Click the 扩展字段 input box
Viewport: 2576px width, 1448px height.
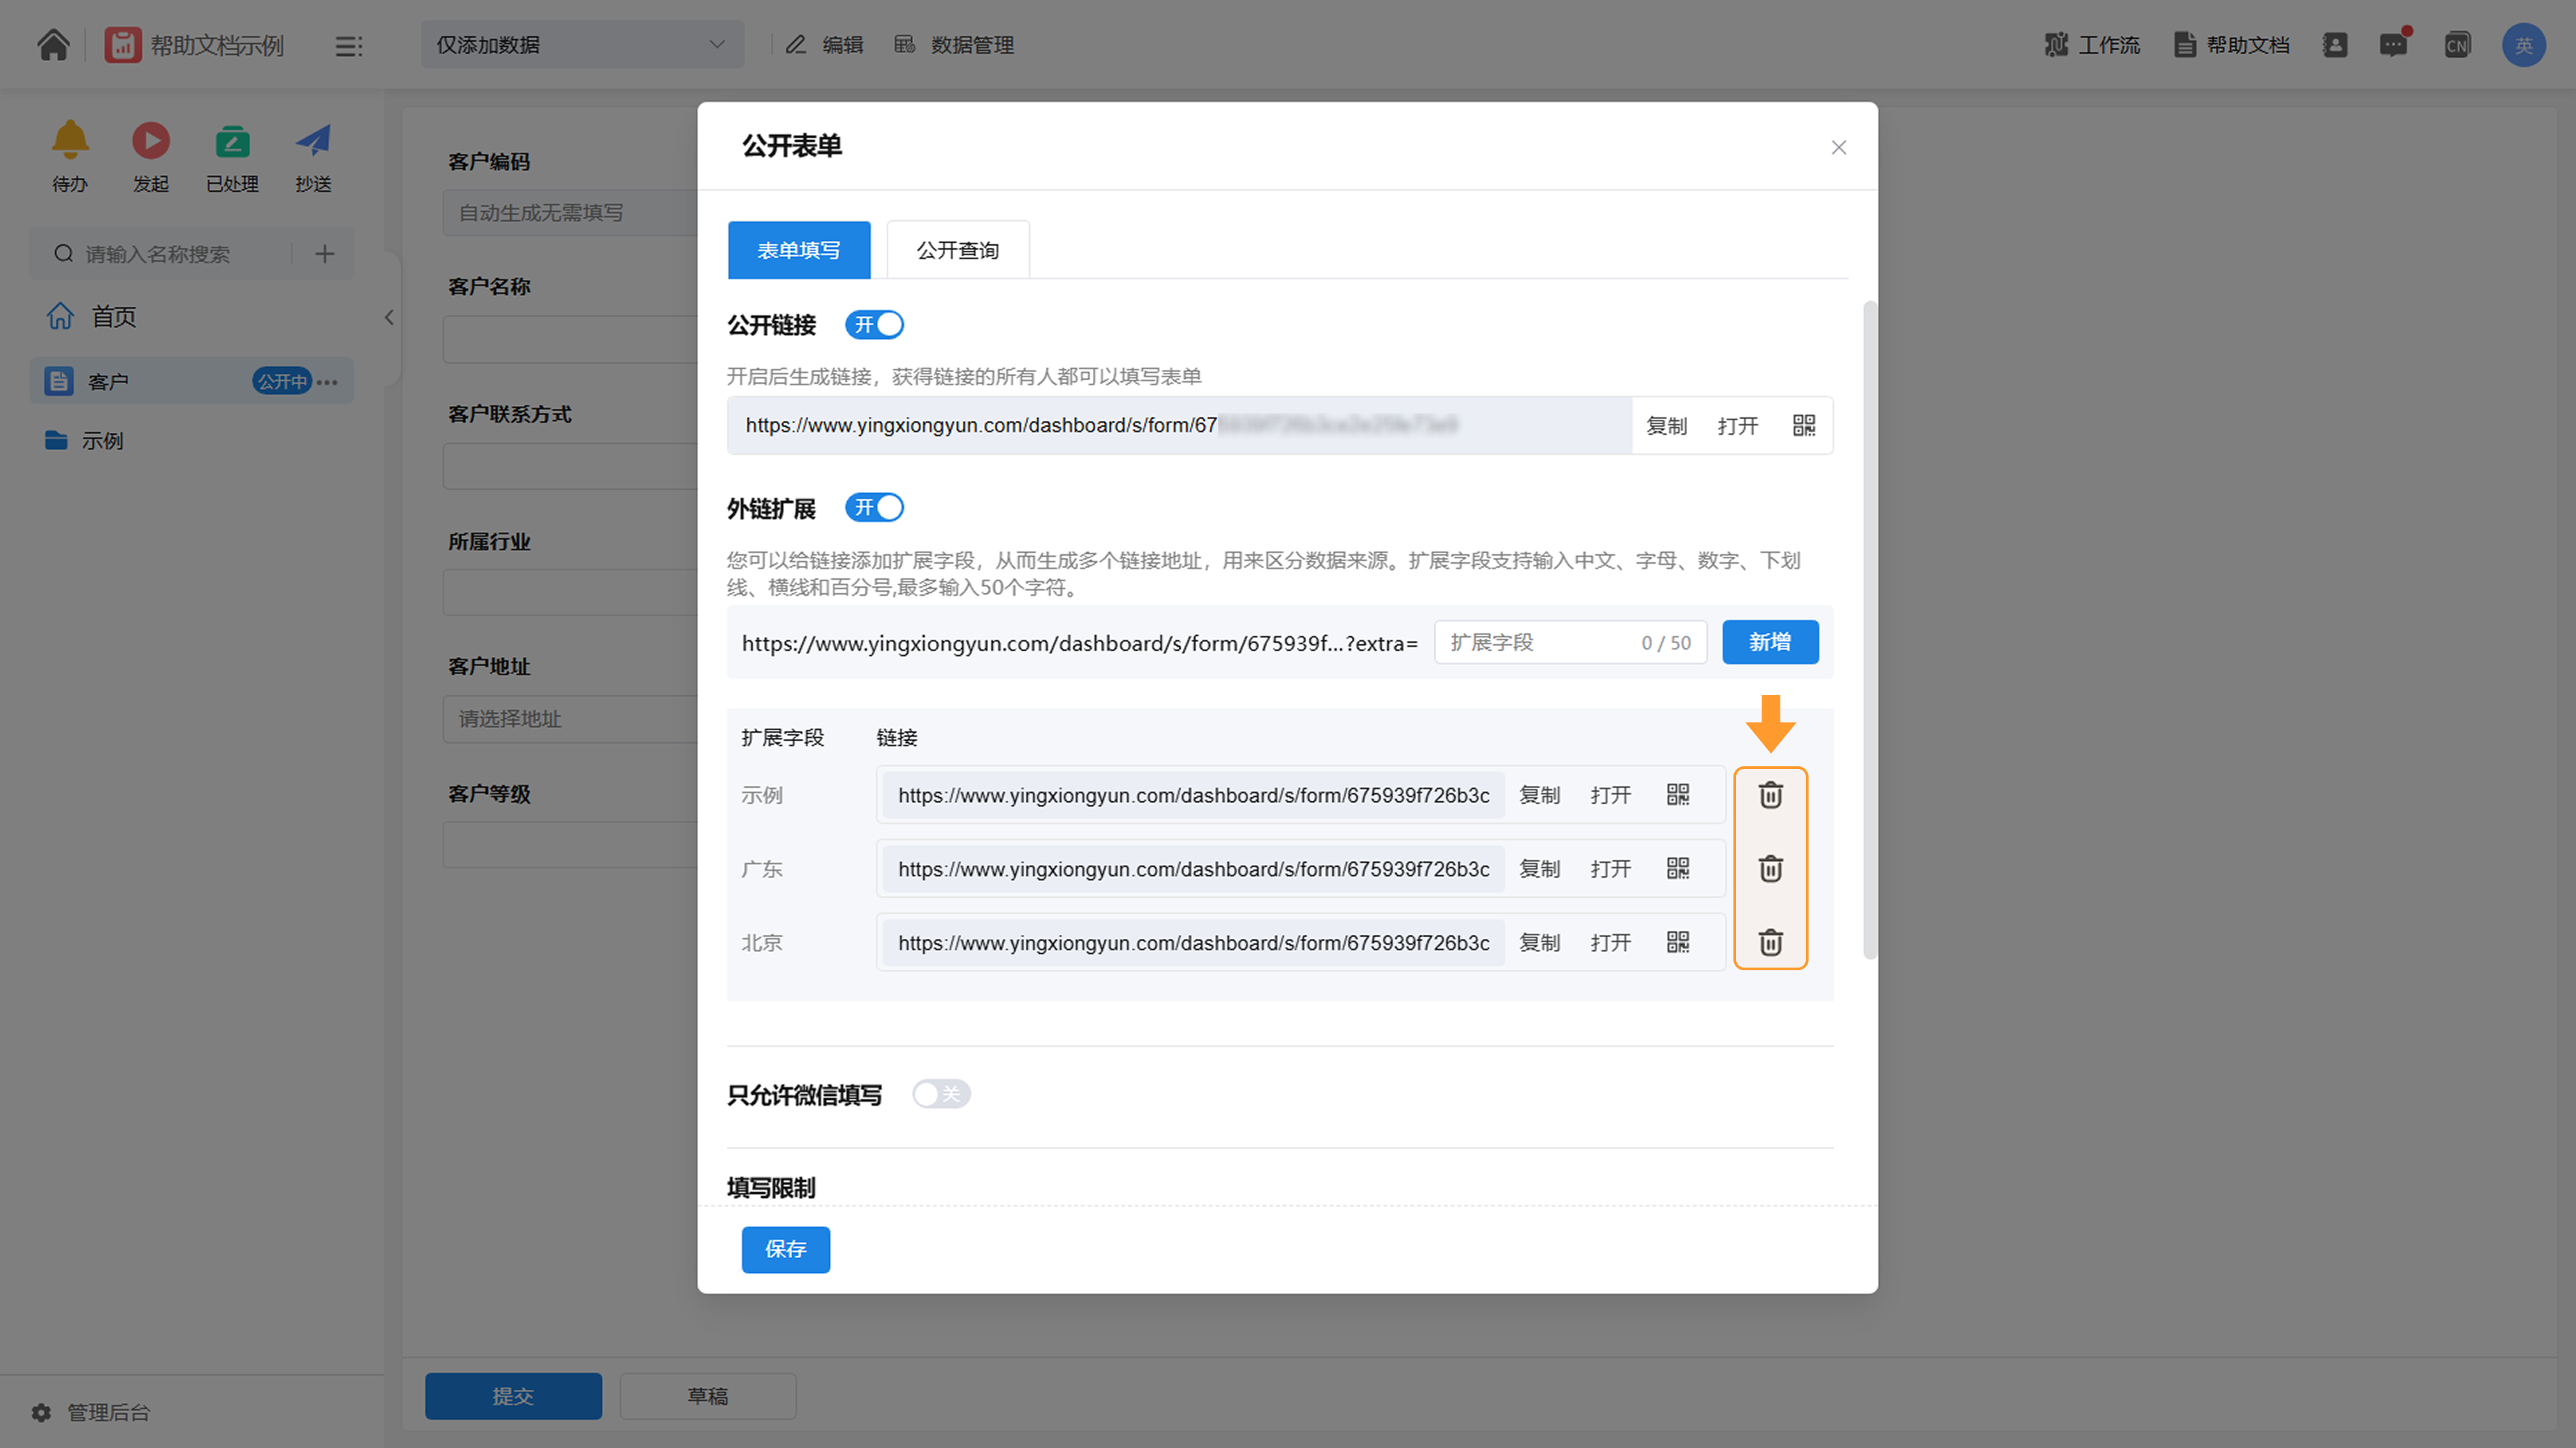1570,642
